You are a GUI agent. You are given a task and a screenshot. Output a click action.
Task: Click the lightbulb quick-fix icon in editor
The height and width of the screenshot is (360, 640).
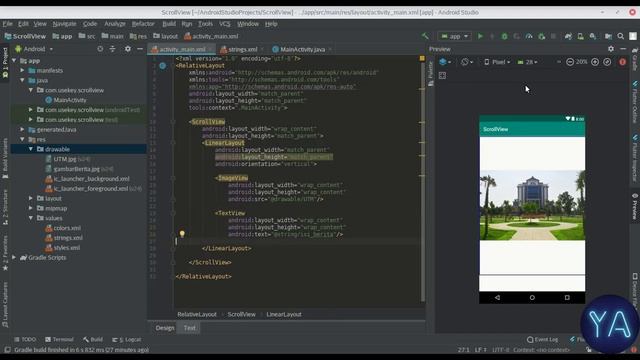click(x=182, y=234)
